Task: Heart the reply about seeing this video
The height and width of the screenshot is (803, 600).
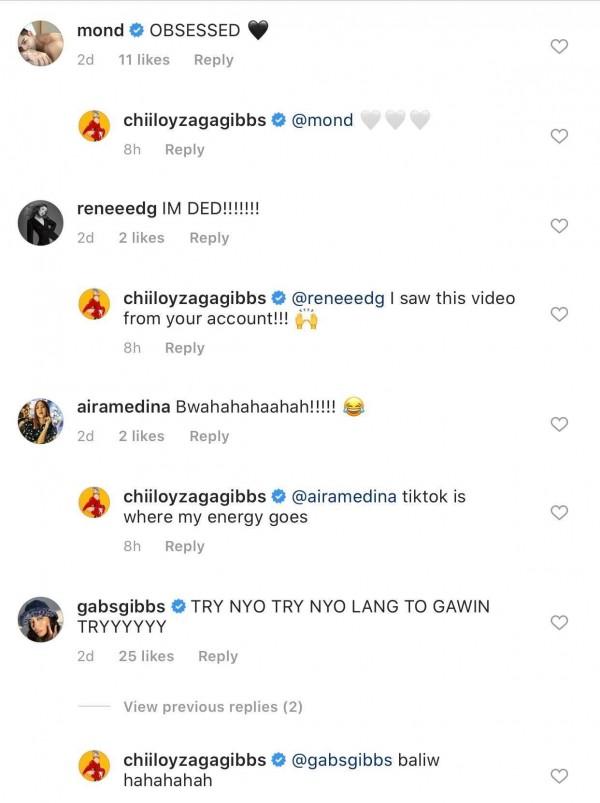Action: [560, 314]
